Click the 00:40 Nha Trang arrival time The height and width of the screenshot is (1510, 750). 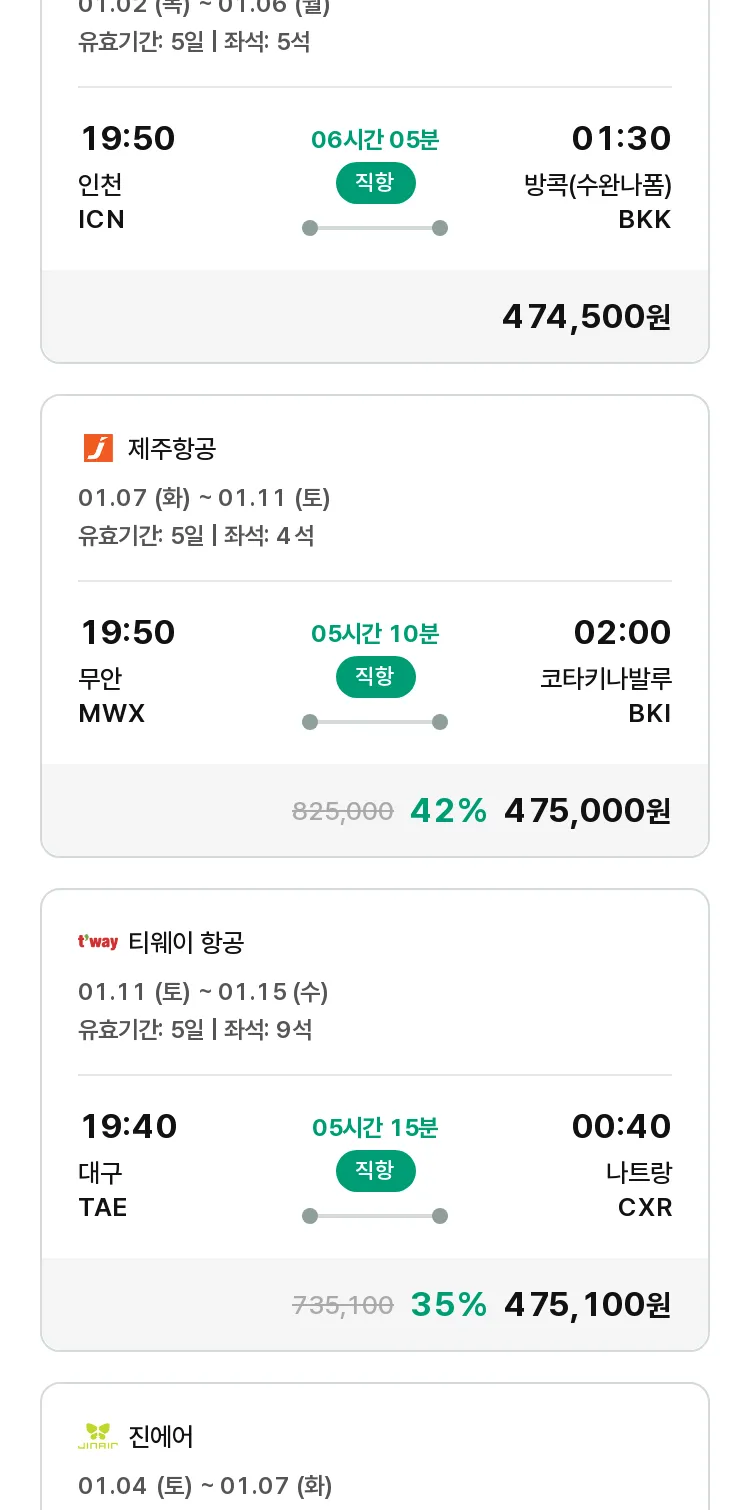[621, 1127]
